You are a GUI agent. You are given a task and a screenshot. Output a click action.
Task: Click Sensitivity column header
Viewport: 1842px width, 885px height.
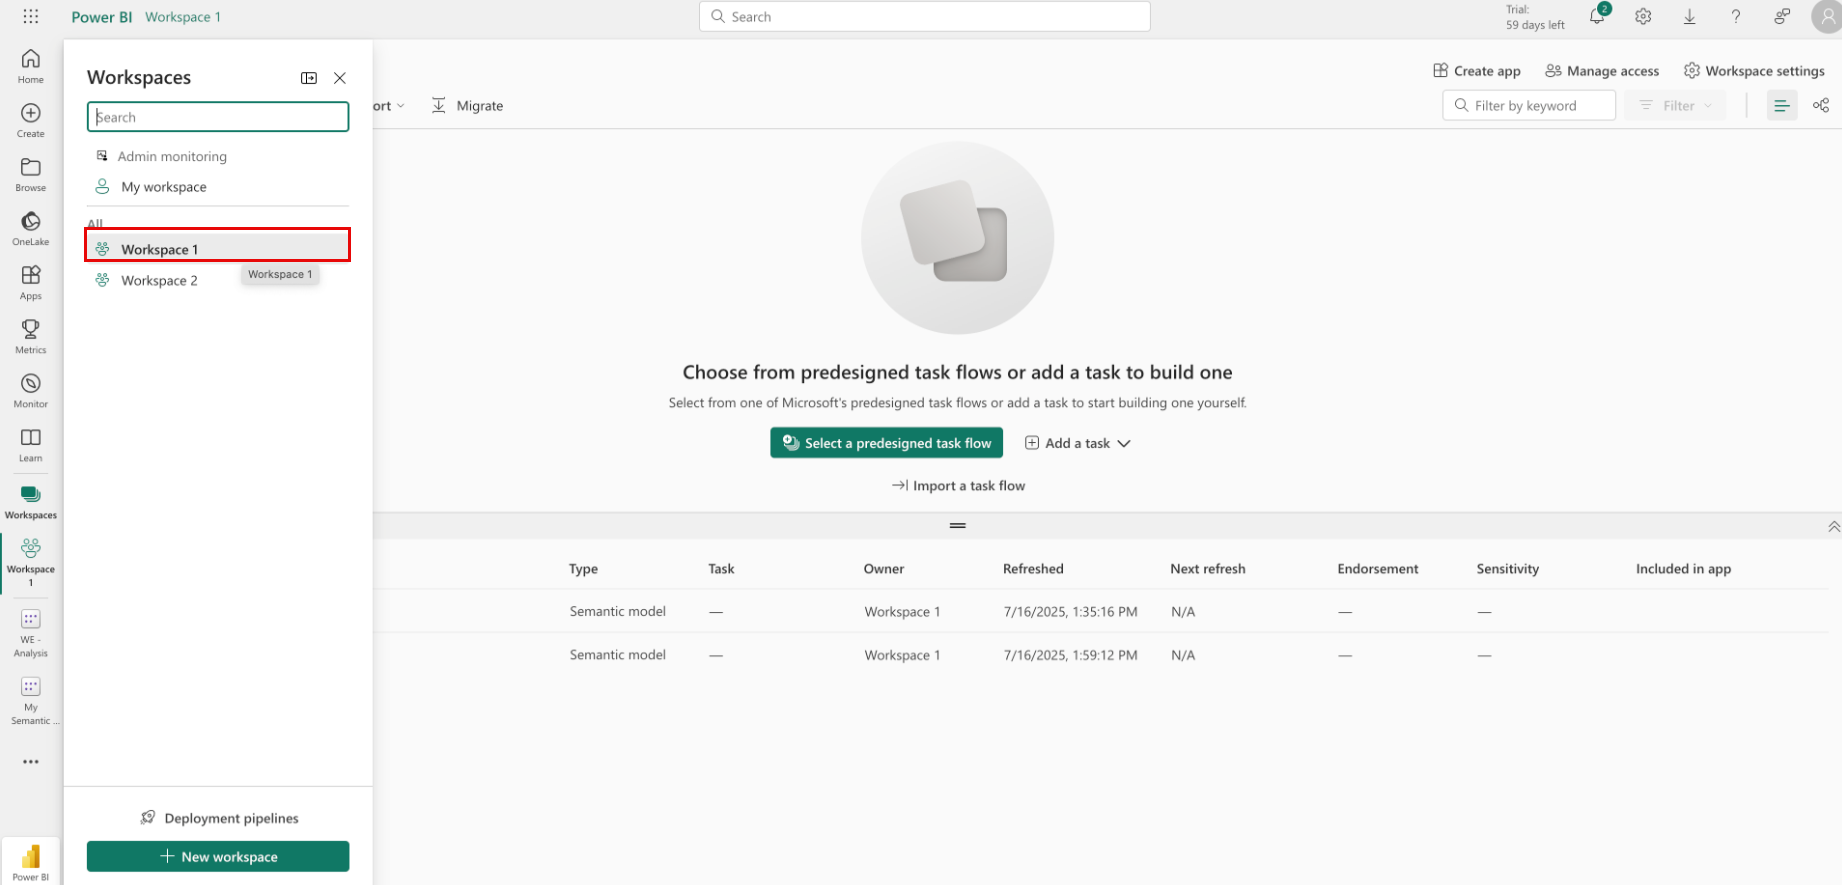(1508, 569)
